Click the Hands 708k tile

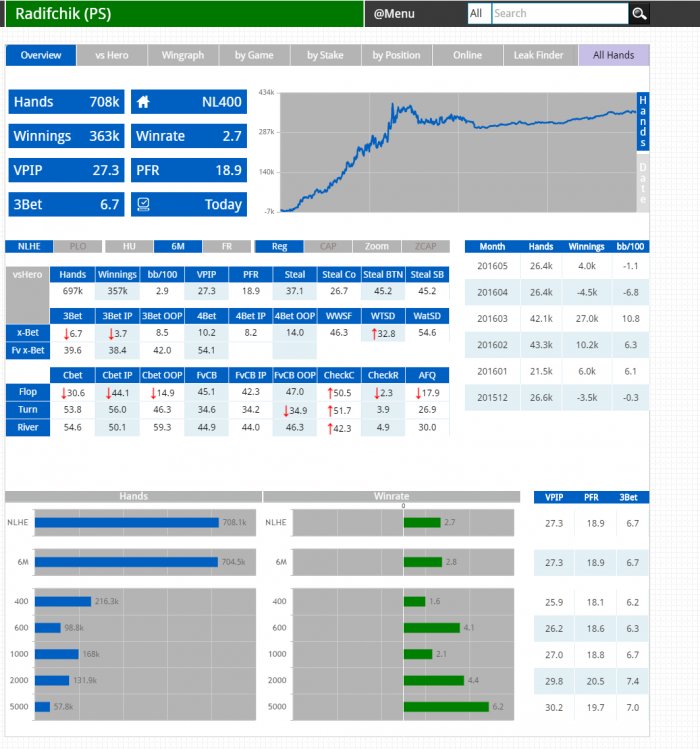click(66, 102)
